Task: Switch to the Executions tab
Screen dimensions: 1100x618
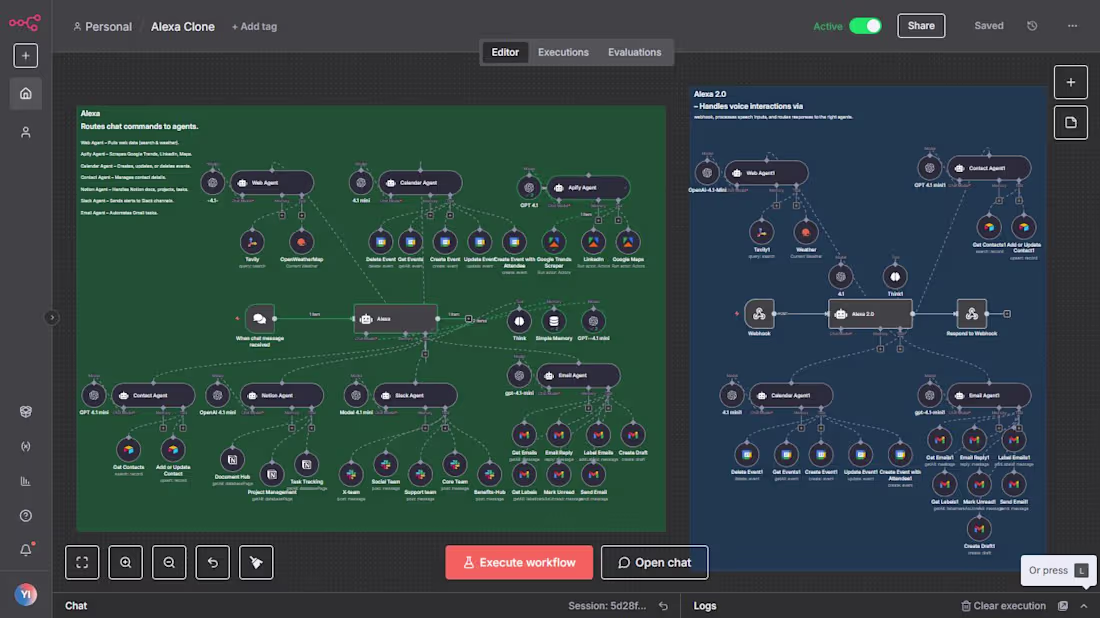Action: [x=563, y=53]
